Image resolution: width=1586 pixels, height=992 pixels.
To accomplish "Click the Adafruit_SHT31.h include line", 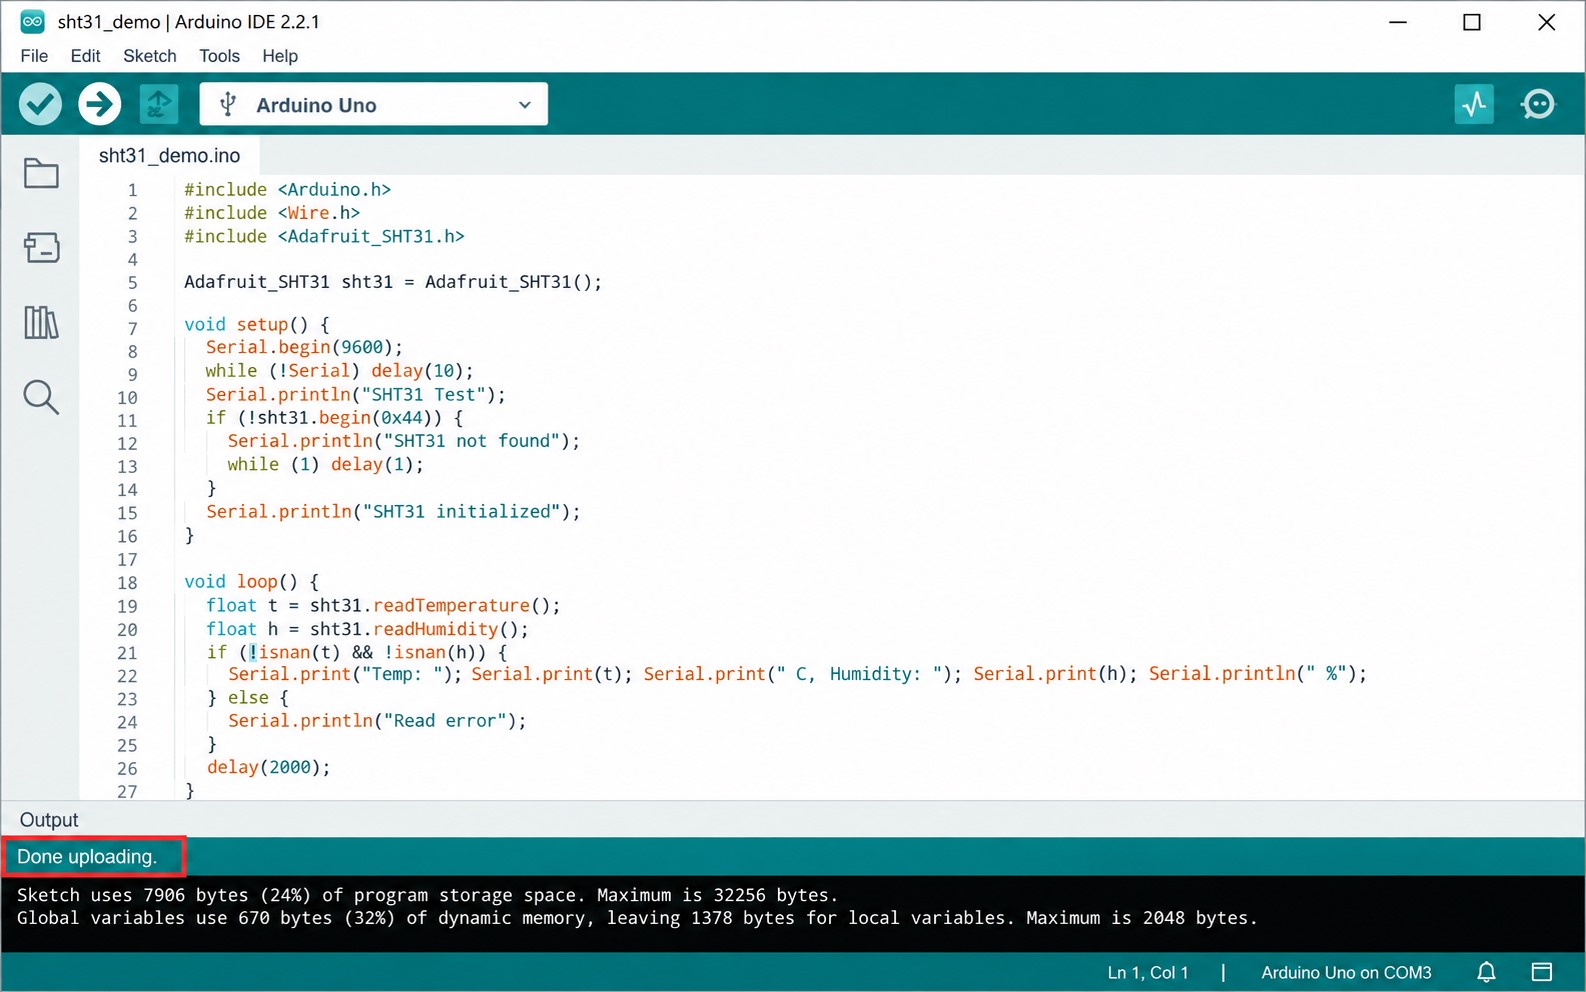I will click(324, 236).
